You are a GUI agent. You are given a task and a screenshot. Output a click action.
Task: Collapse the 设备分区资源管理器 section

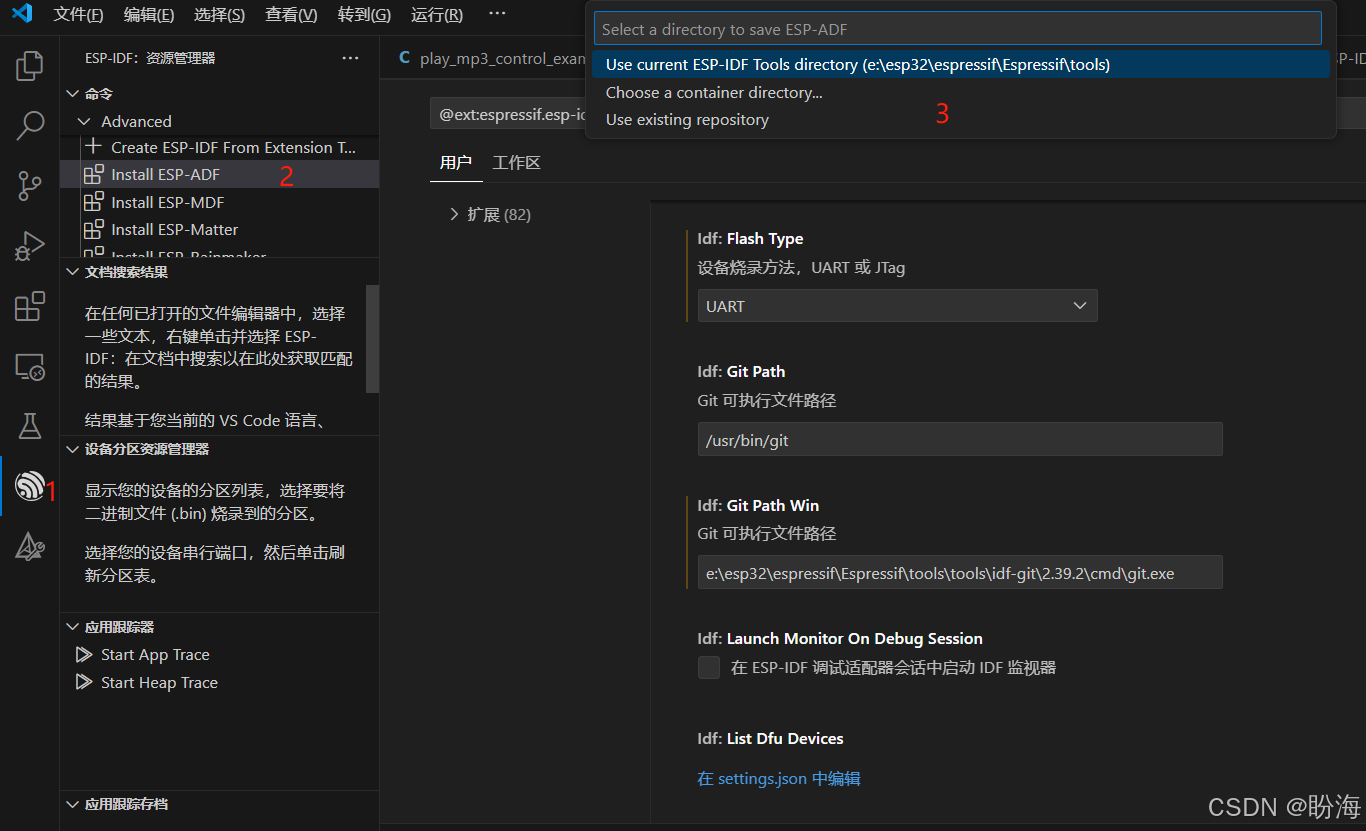click(72, 450)
